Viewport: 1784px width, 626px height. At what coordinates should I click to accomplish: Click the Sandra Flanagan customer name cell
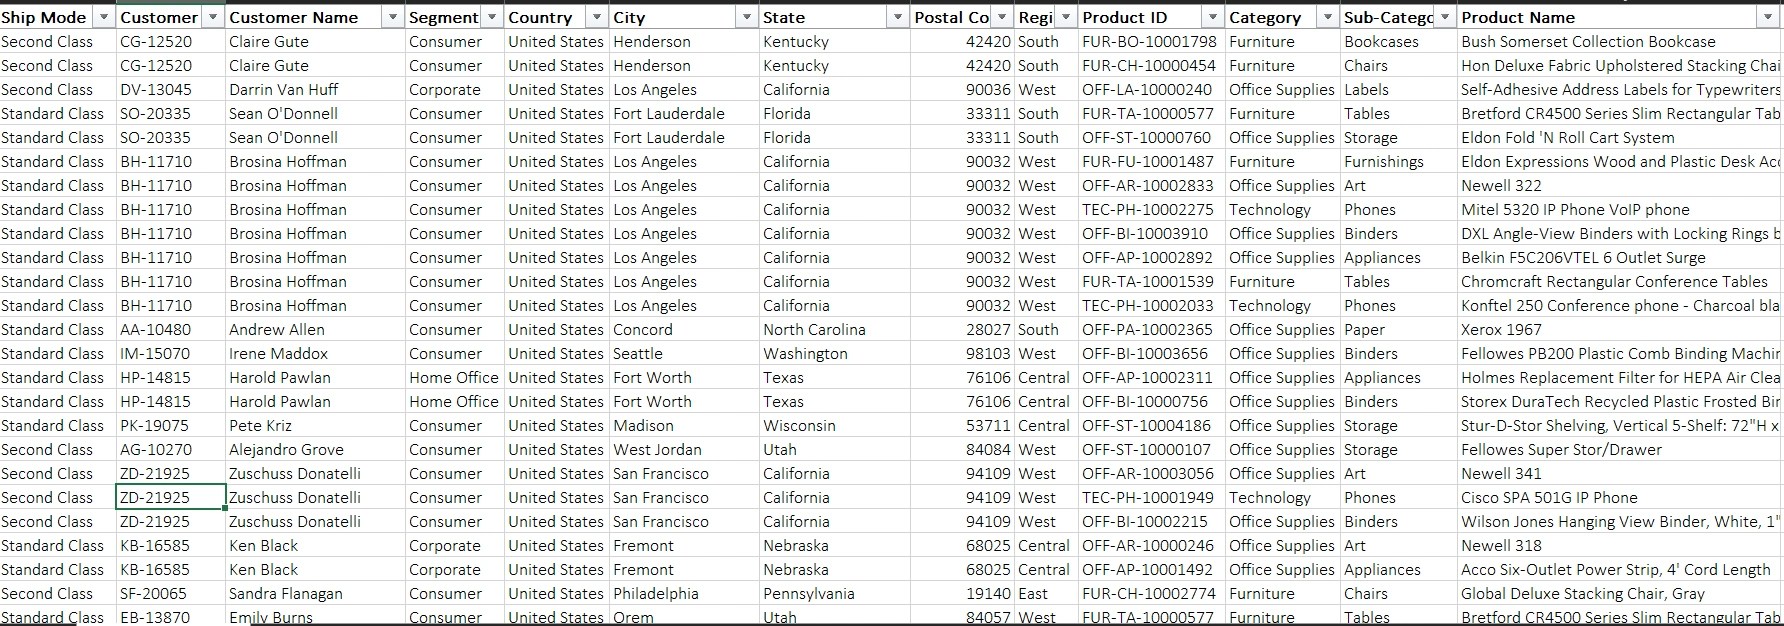pos(286,594)
